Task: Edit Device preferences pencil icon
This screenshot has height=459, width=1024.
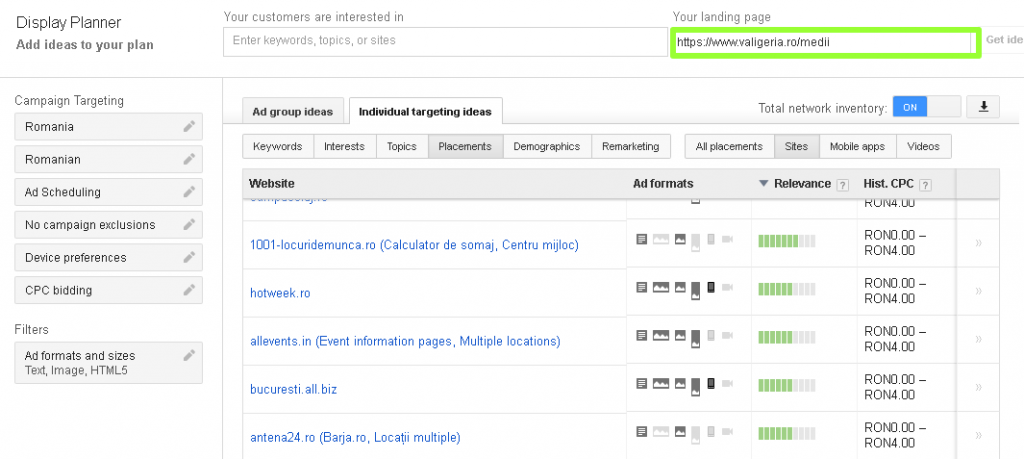Action: click(x=189, y=257)
